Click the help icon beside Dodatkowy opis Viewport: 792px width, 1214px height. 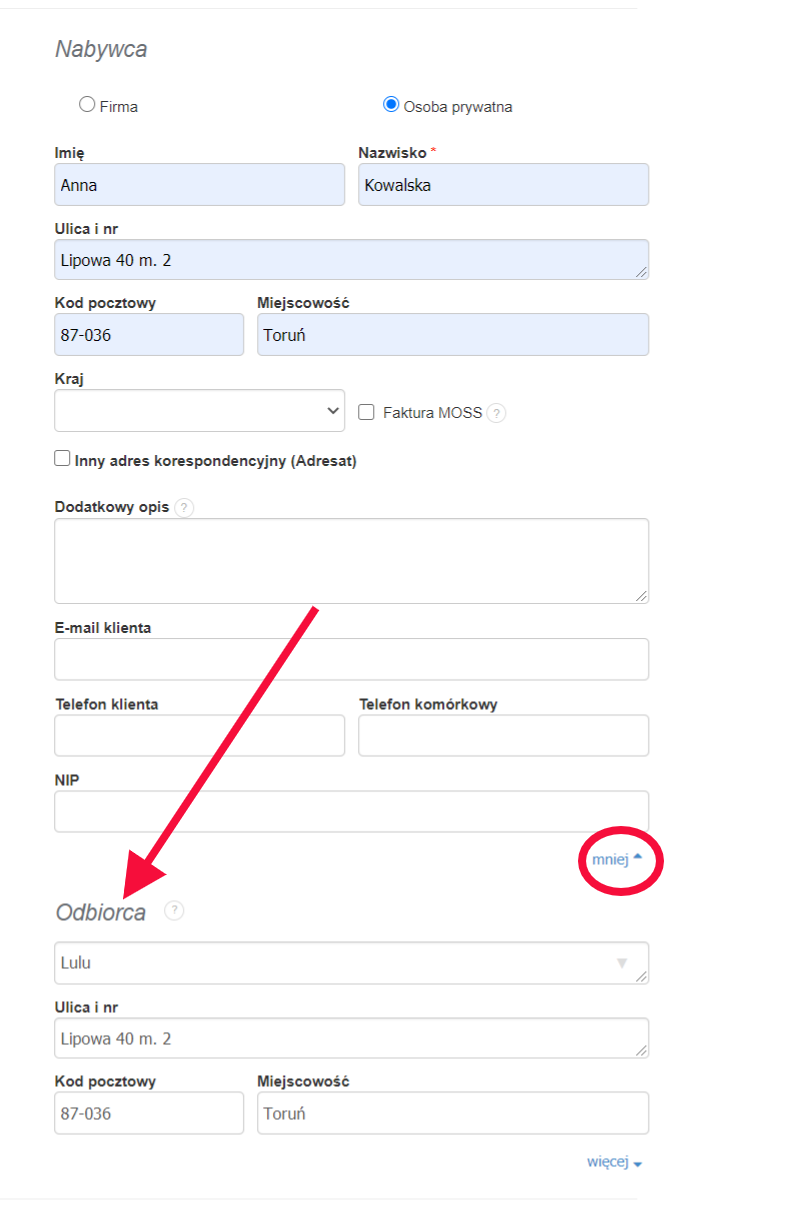pos(184,507)
